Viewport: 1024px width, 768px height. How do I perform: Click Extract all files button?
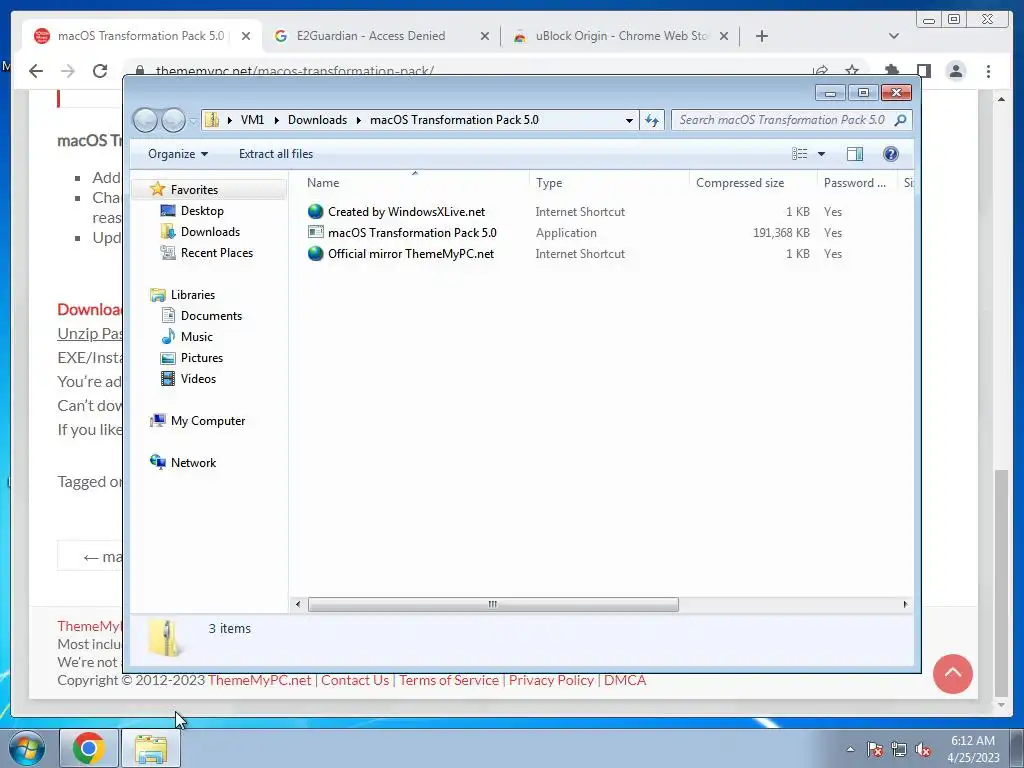pyautogui.click(x=276, y=154)
